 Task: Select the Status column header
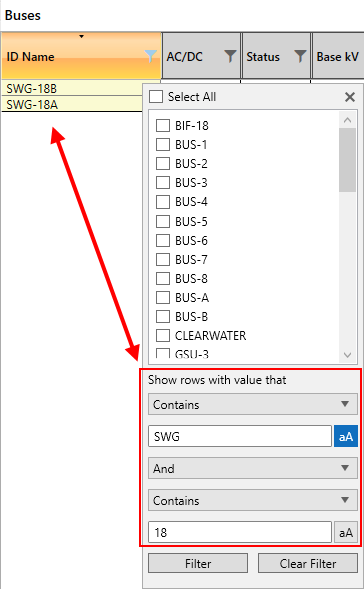(x=276, y=56)
